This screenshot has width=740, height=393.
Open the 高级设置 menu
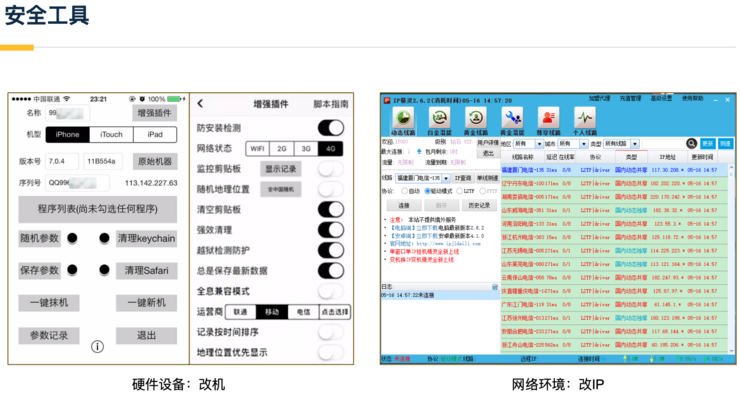[x=661, y=99]
